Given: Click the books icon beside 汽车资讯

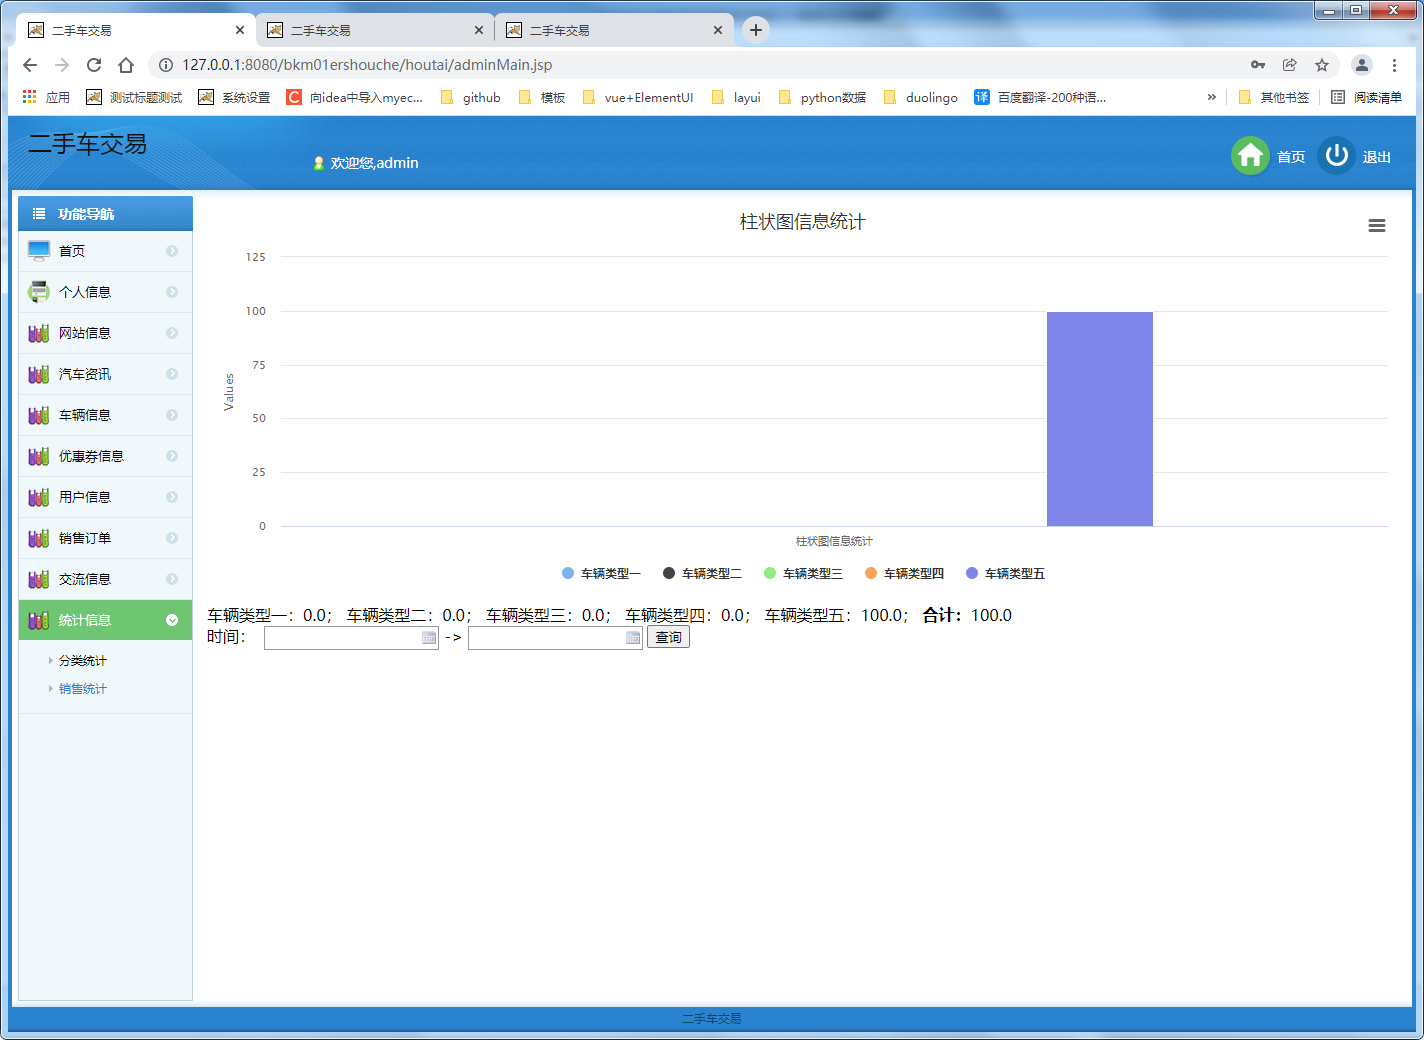Looking at the screenshot, I should pos(39,374).
